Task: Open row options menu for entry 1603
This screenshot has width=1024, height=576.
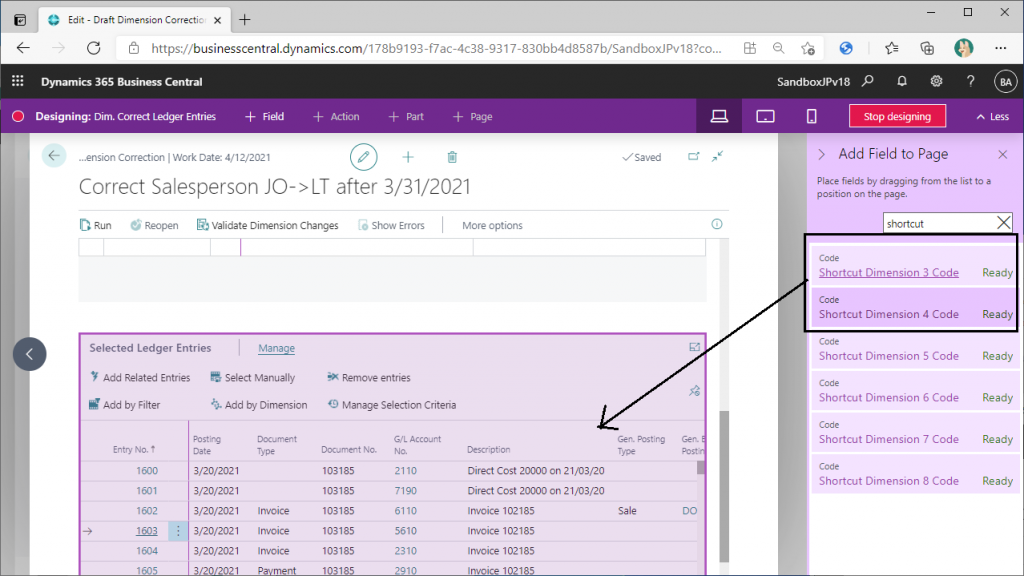Action: pyautogui.click(x=178, y=531)
